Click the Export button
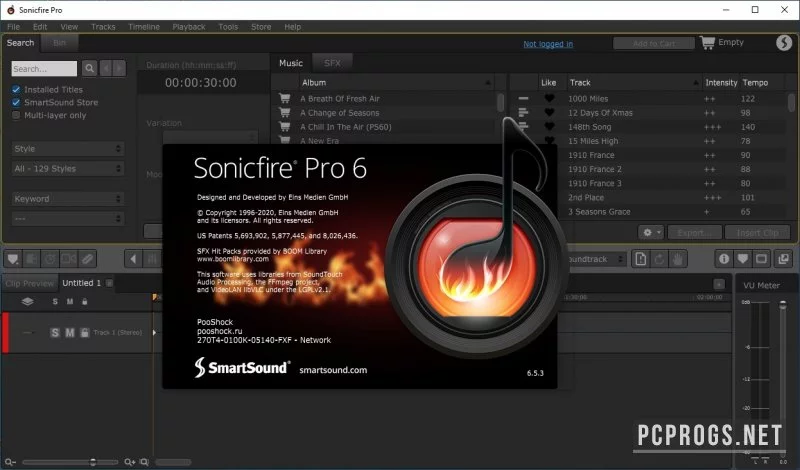 point(694,233)
